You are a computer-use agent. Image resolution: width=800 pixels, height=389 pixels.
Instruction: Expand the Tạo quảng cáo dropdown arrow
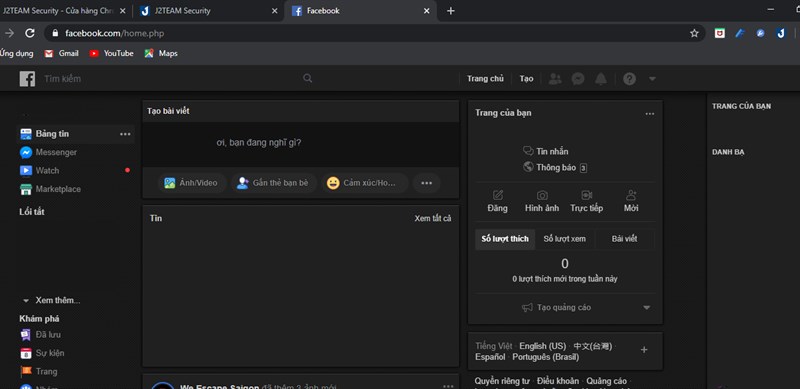(x=646, y=308)
